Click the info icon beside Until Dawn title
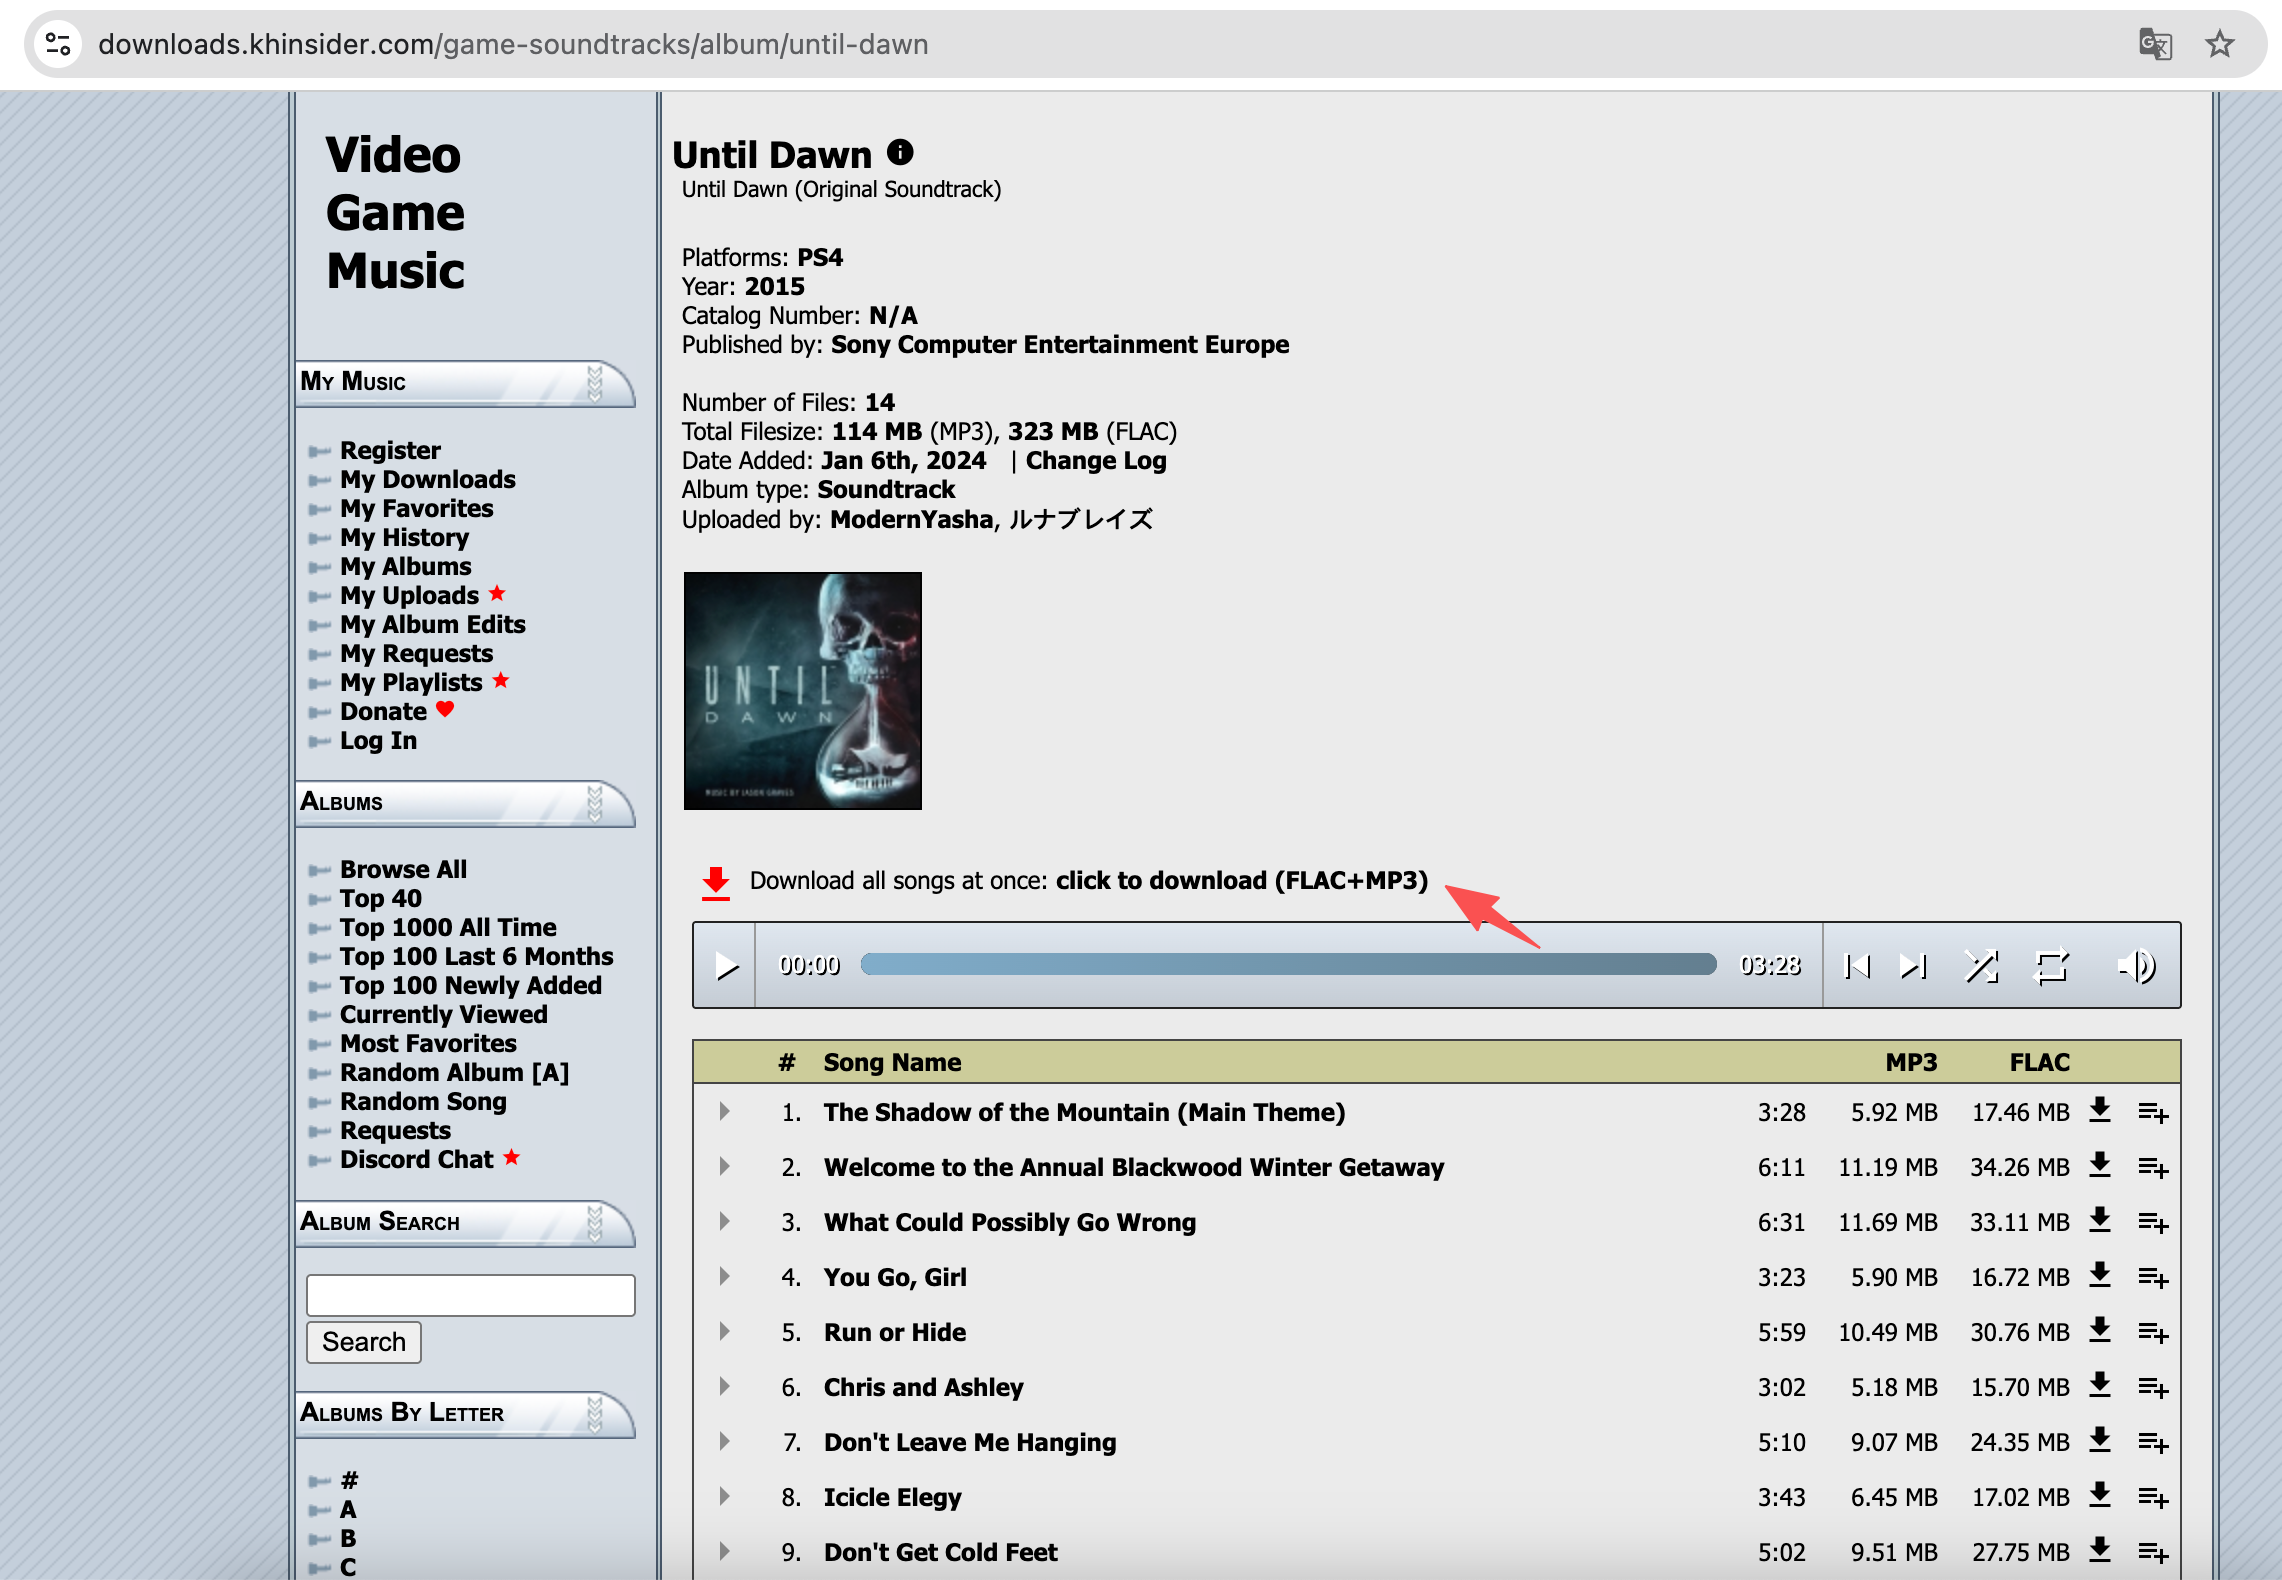 tap(900, 152)
